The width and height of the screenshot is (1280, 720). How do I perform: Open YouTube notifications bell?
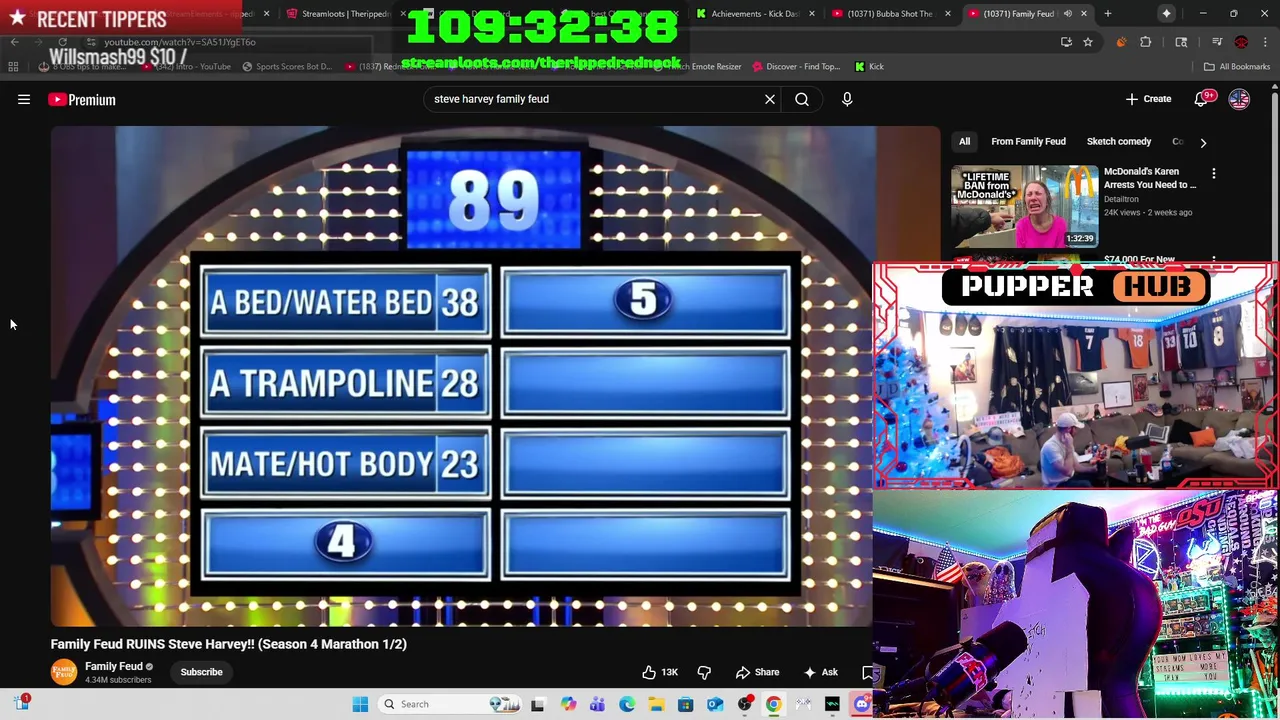tap(1202, 99)
